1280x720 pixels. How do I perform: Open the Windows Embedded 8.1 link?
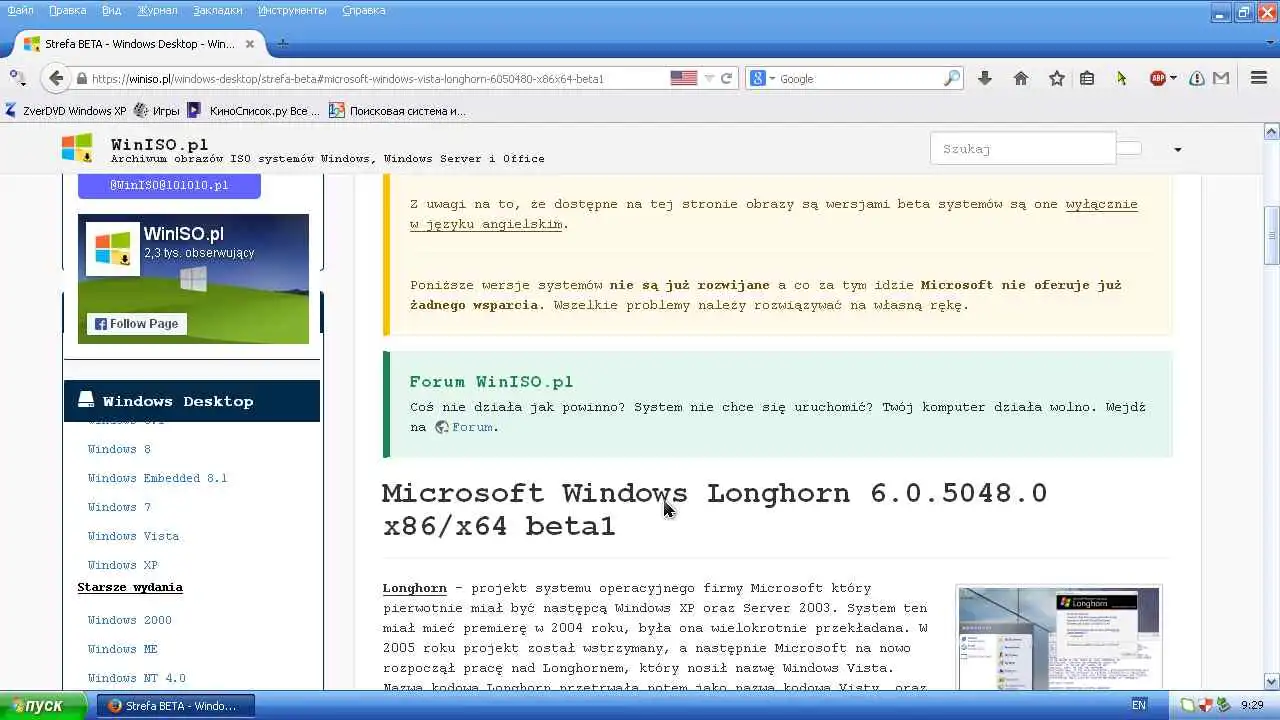157,478
